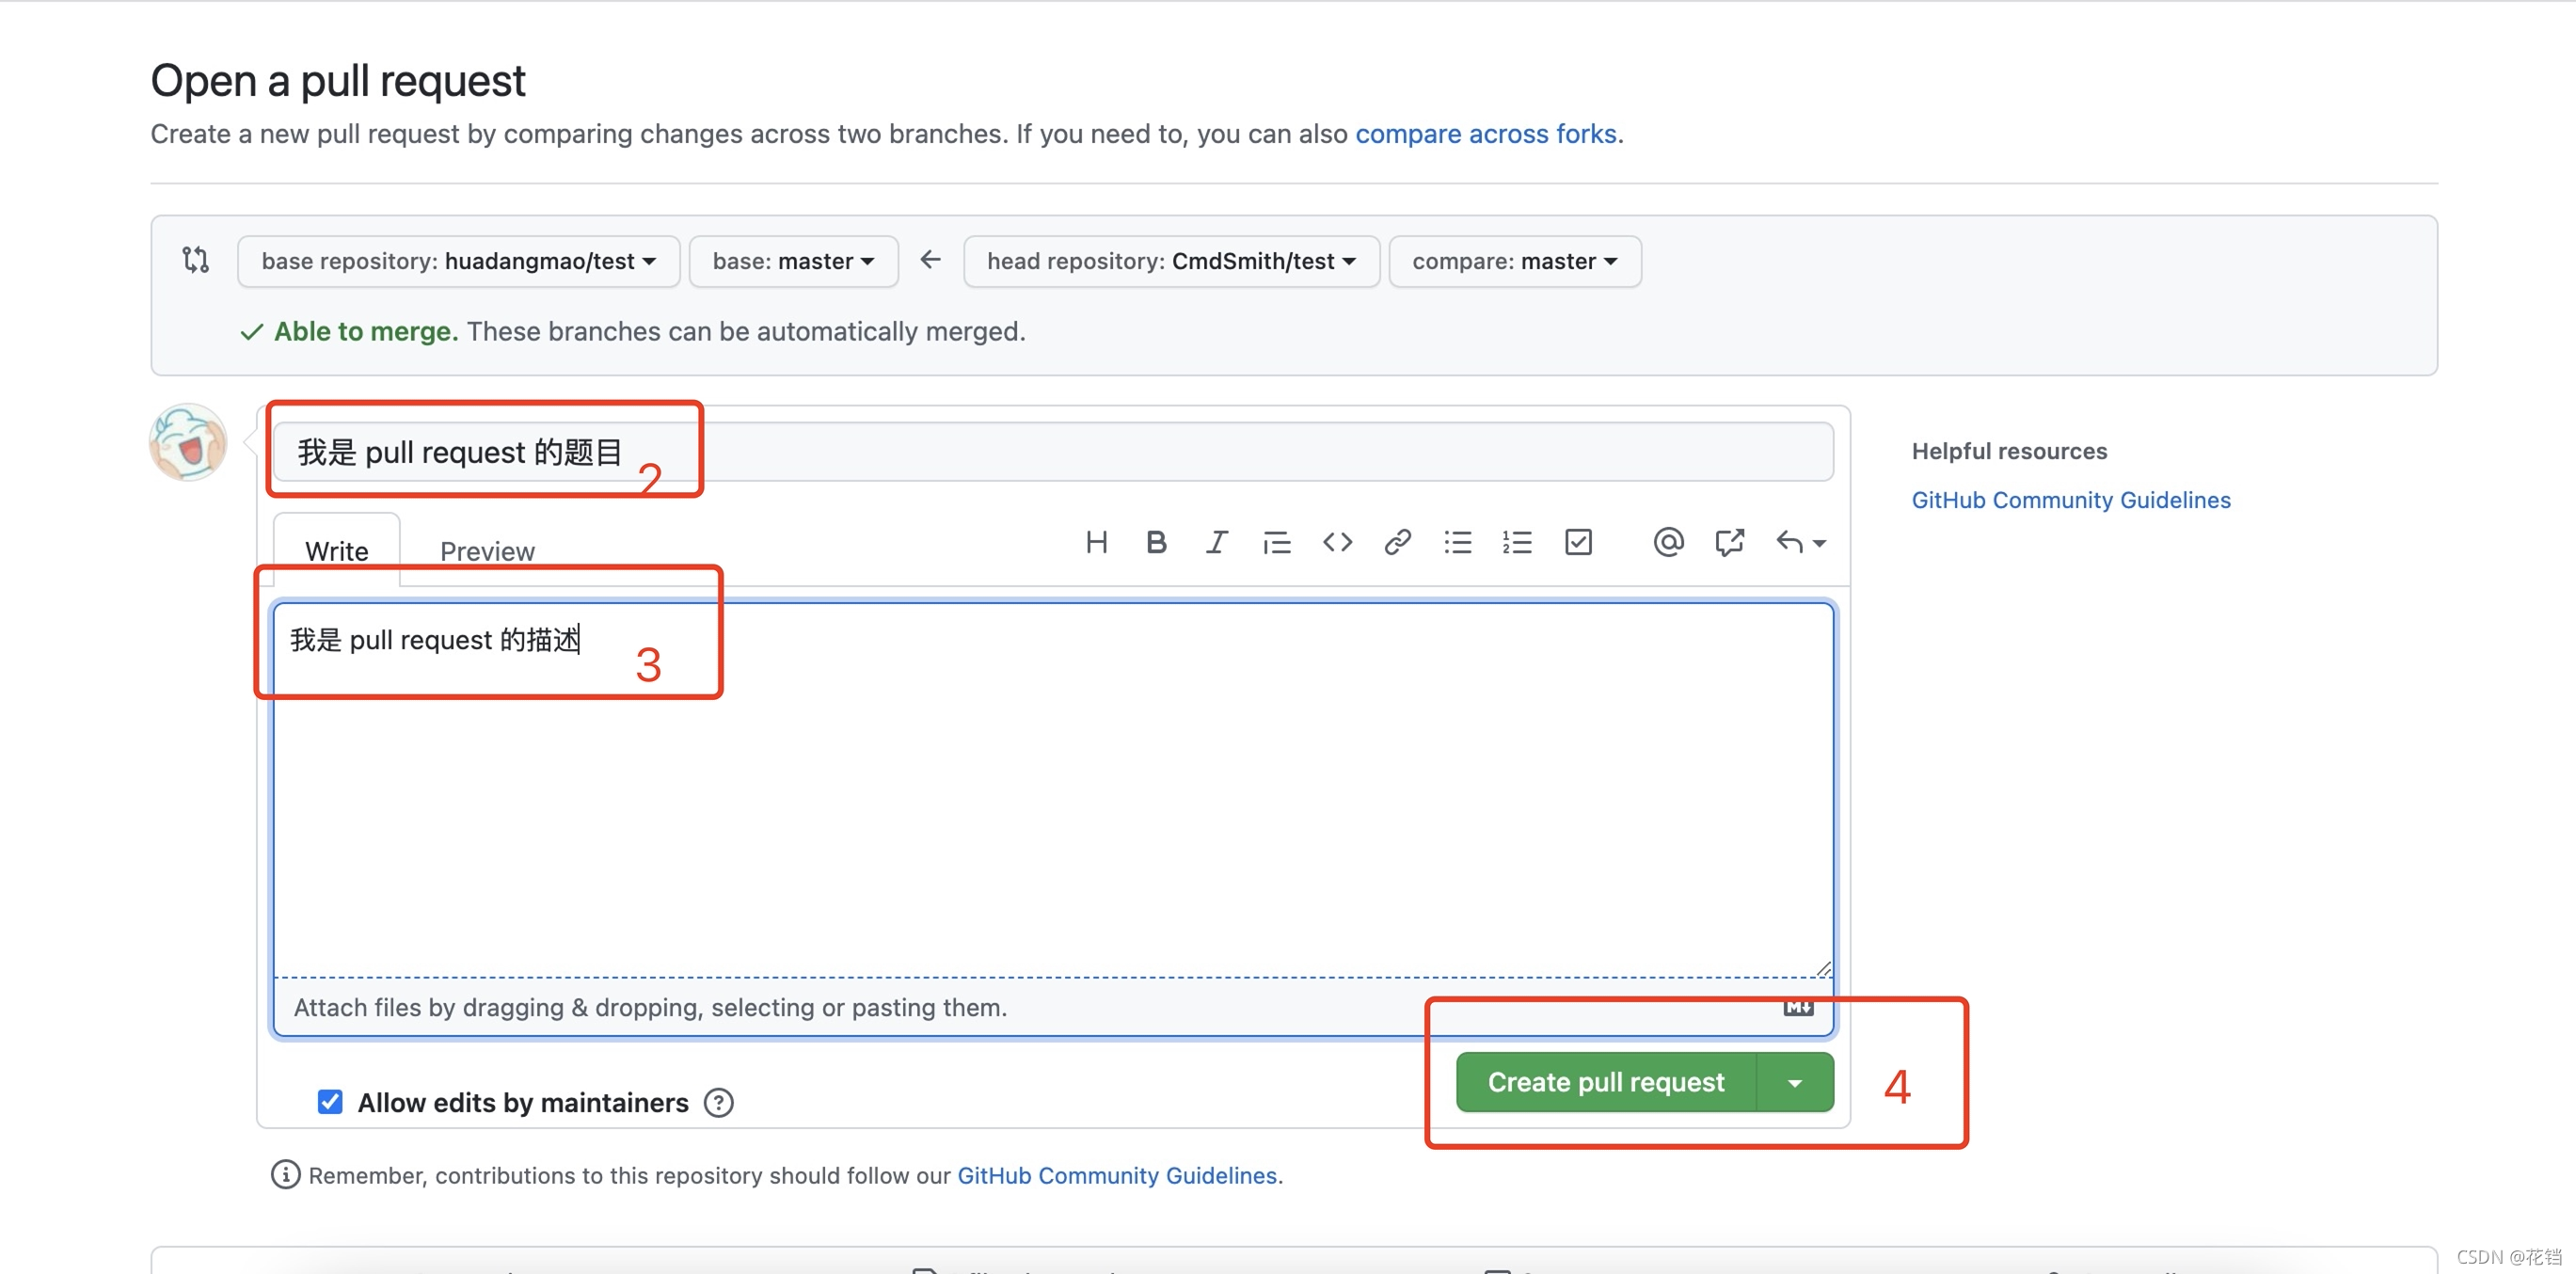Toggle bold text formatting

point(1156,542)
